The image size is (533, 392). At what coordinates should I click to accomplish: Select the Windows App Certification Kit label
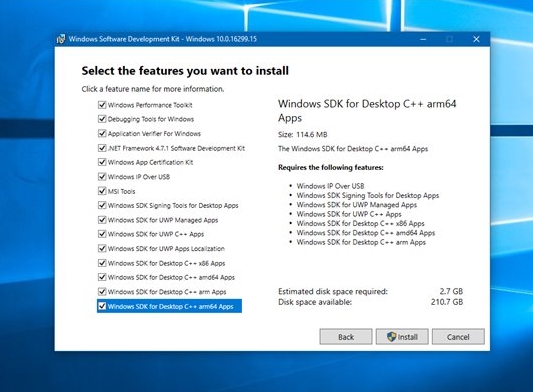point(150,163)
